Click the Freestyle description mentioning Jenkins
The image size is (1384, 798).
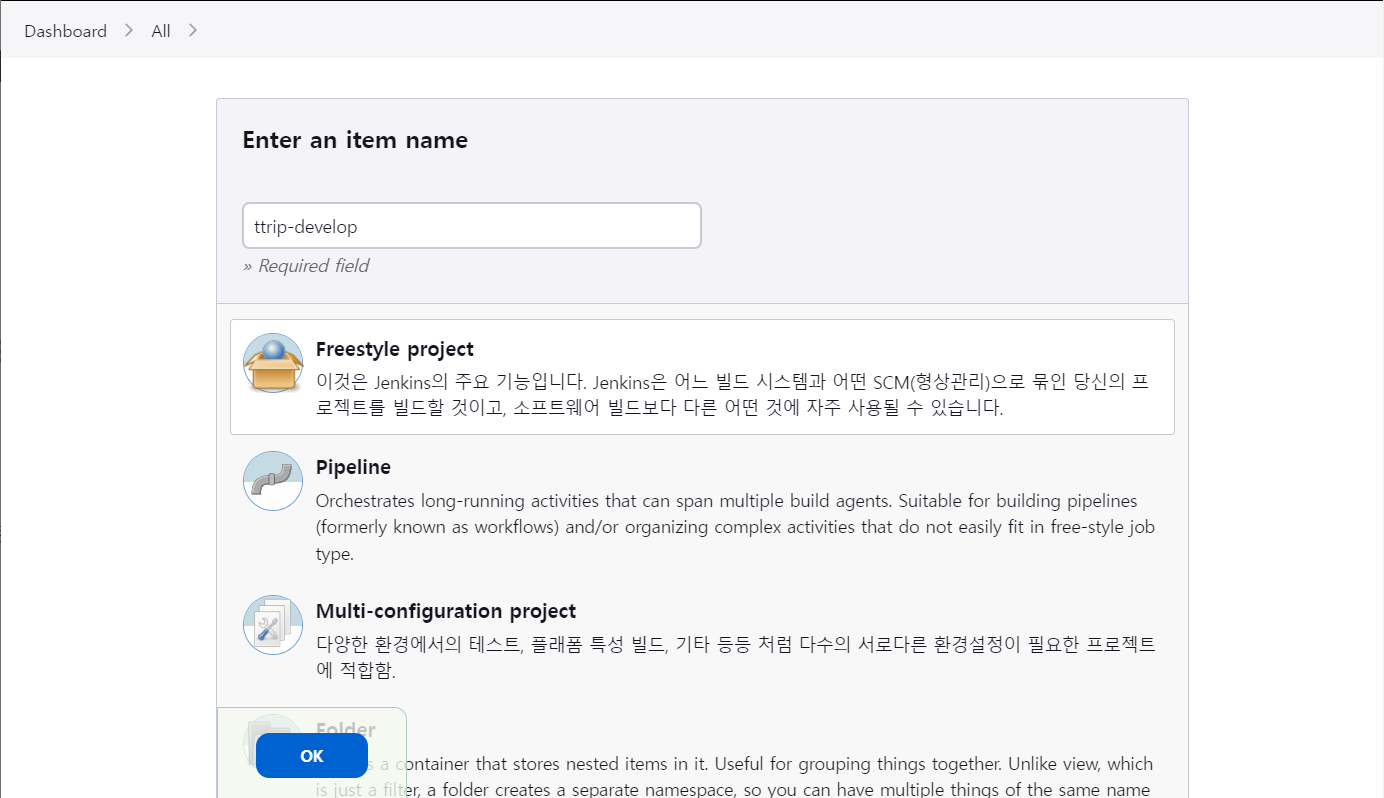tap(732, 395)
